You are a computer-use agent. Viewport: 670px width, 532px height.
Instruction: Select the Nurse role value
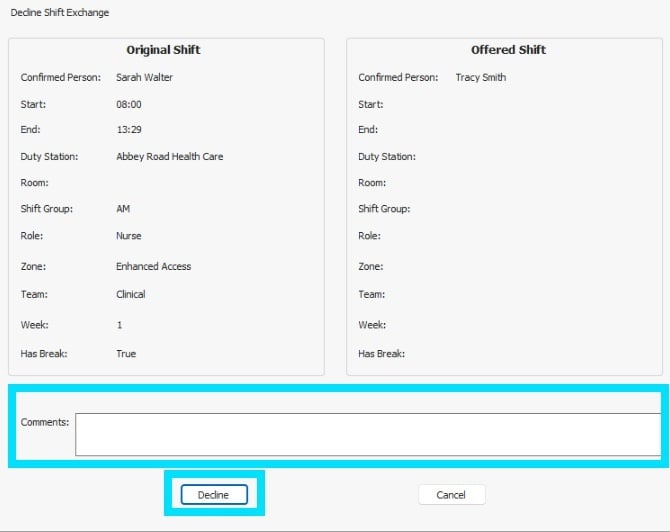click(x=129, y=236)
